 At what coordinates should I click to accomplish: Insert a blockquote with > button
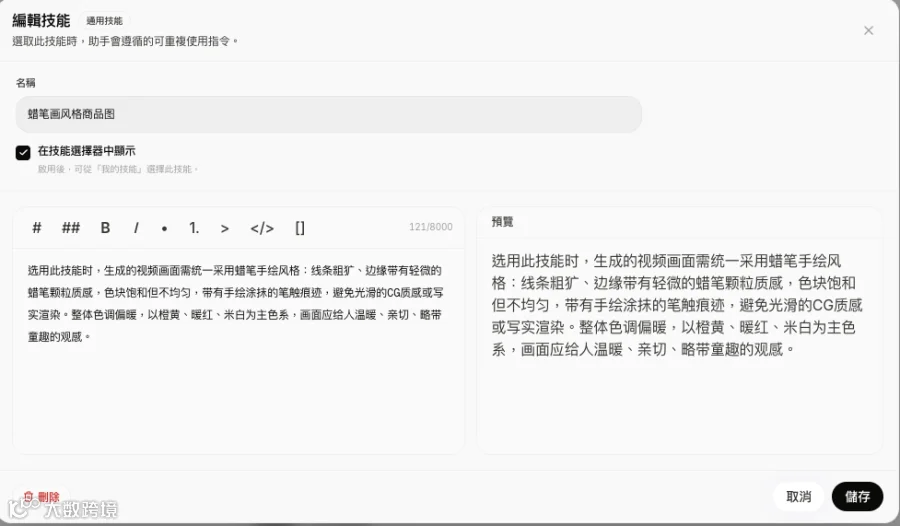click(x=224, y=228)
